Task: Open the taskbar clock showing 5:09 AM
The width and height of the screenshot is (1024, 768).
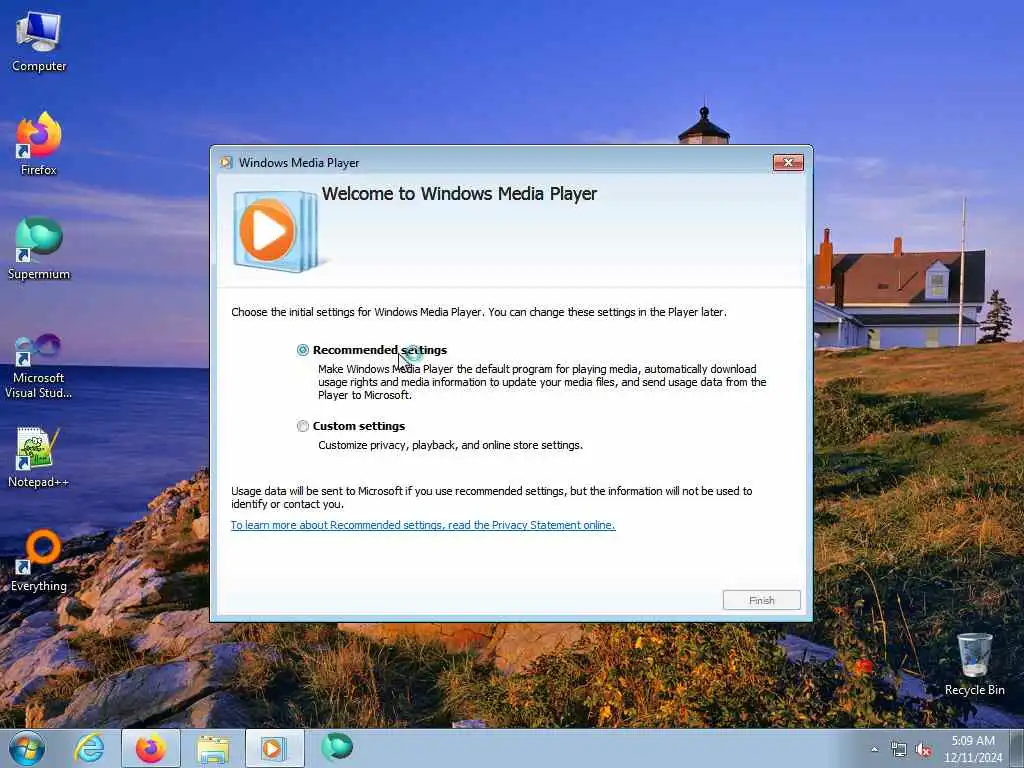Action: [x=973, y=748]
